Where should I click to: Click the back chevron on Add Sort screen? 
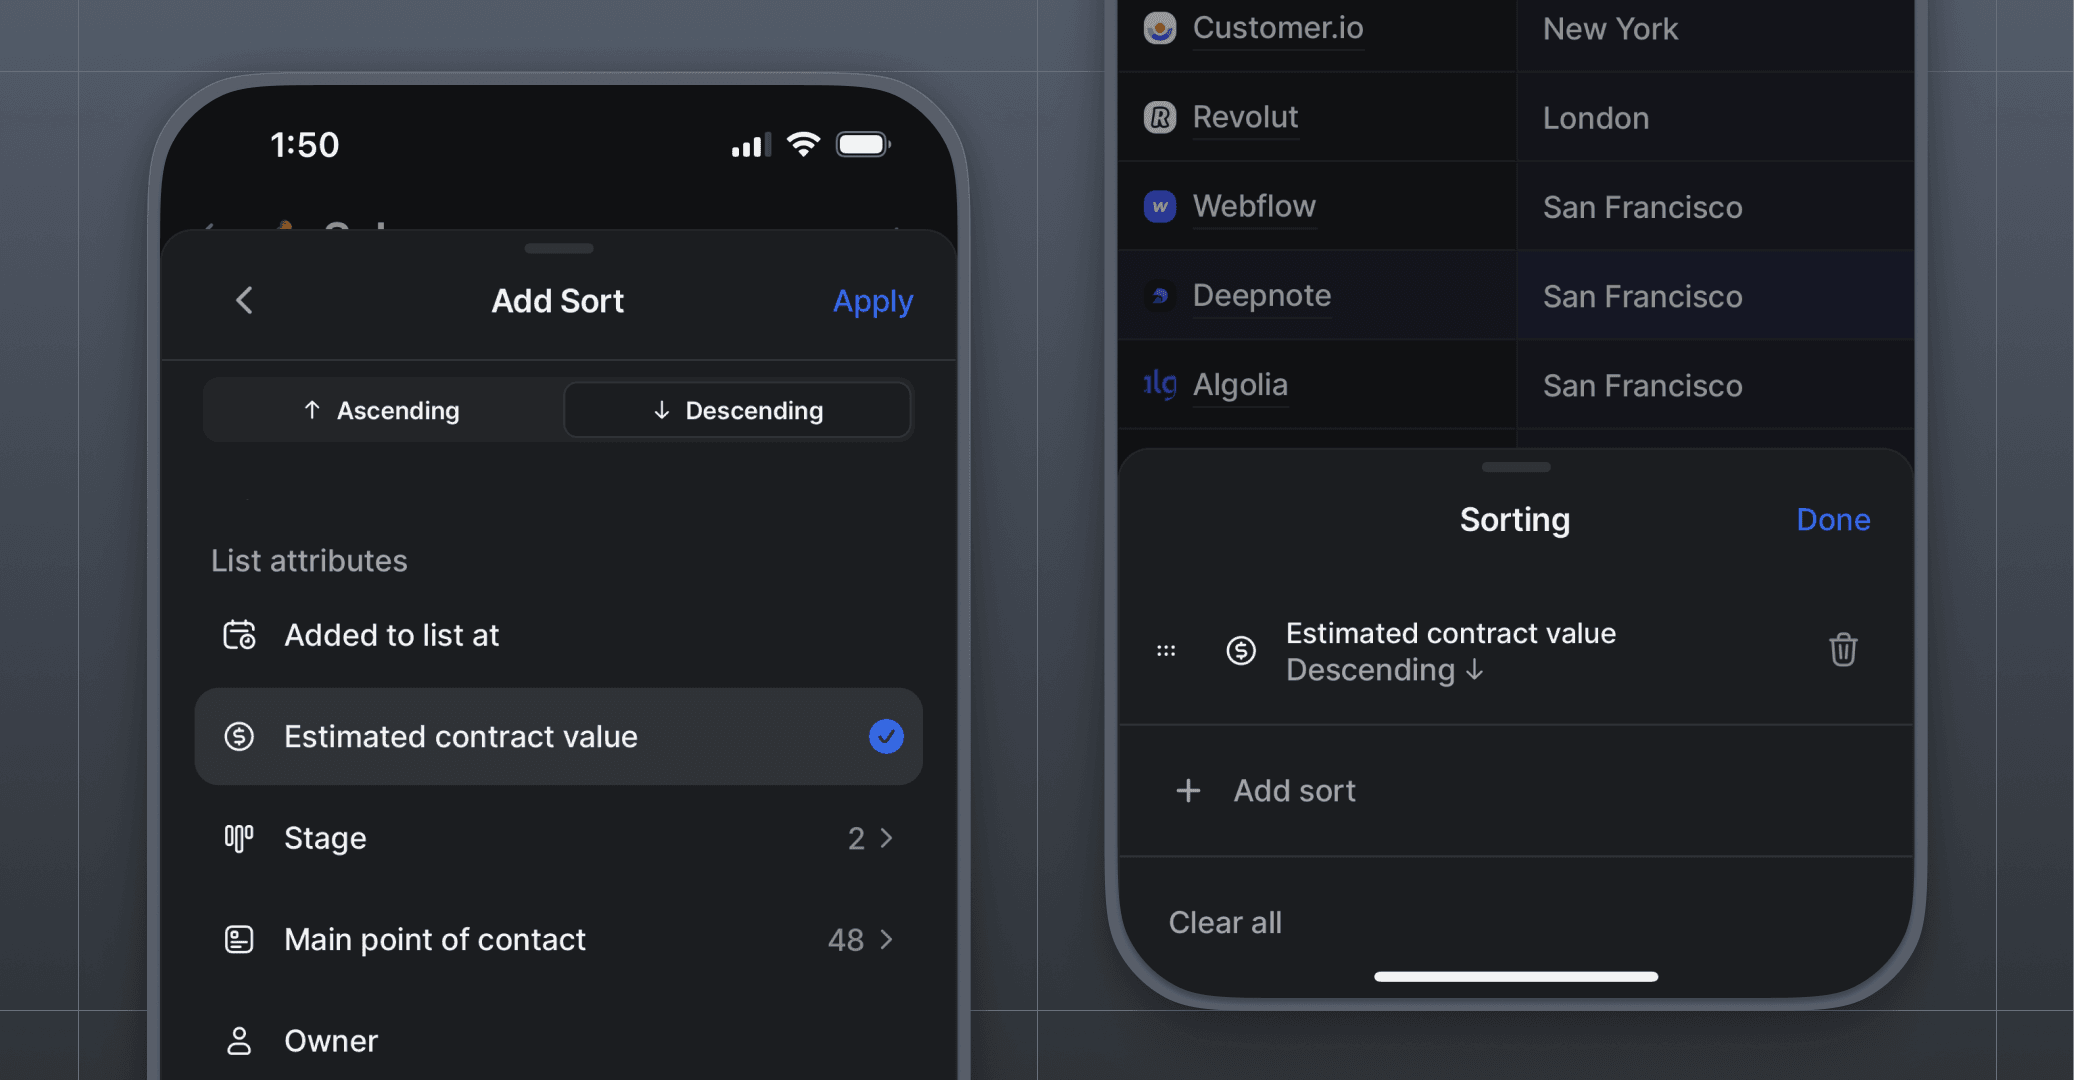click(243, 300)
